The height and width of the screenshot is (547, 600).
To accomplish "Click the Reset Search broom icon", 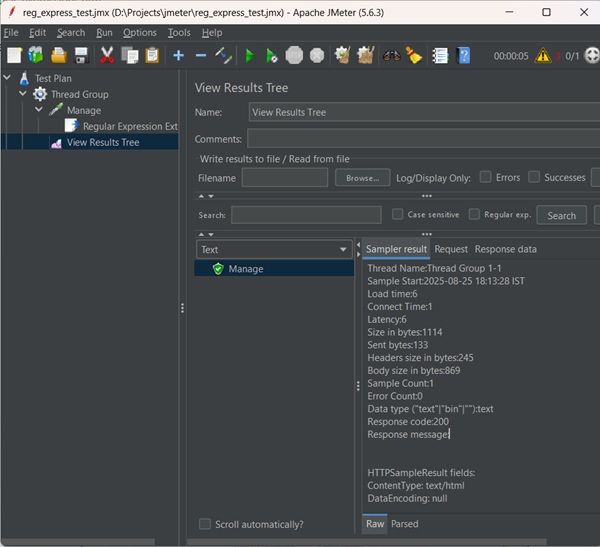I will (x=413, y=56).
